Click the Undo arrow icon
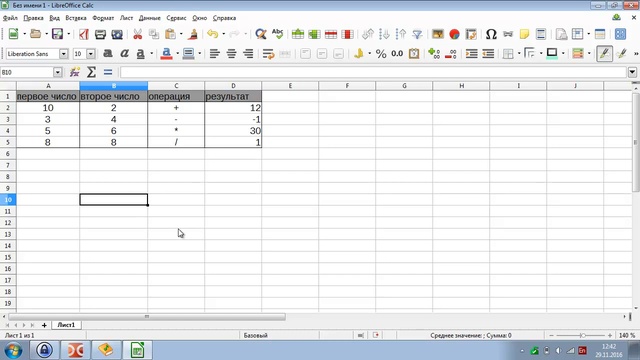 point(213,34)
